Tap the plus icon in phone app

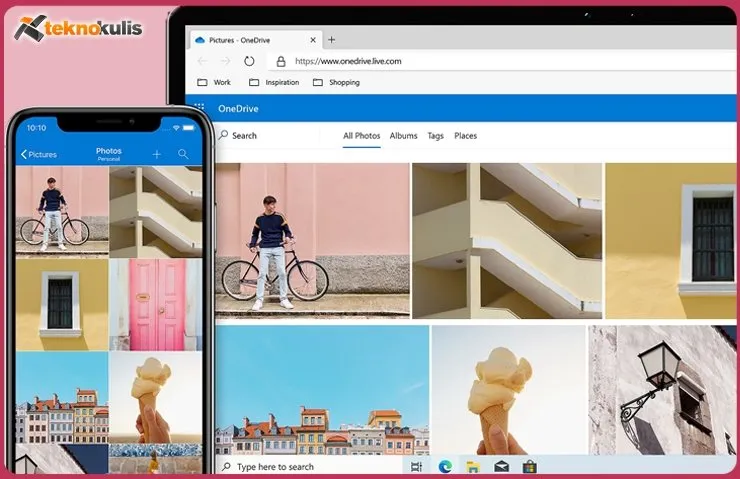(157, 154)
